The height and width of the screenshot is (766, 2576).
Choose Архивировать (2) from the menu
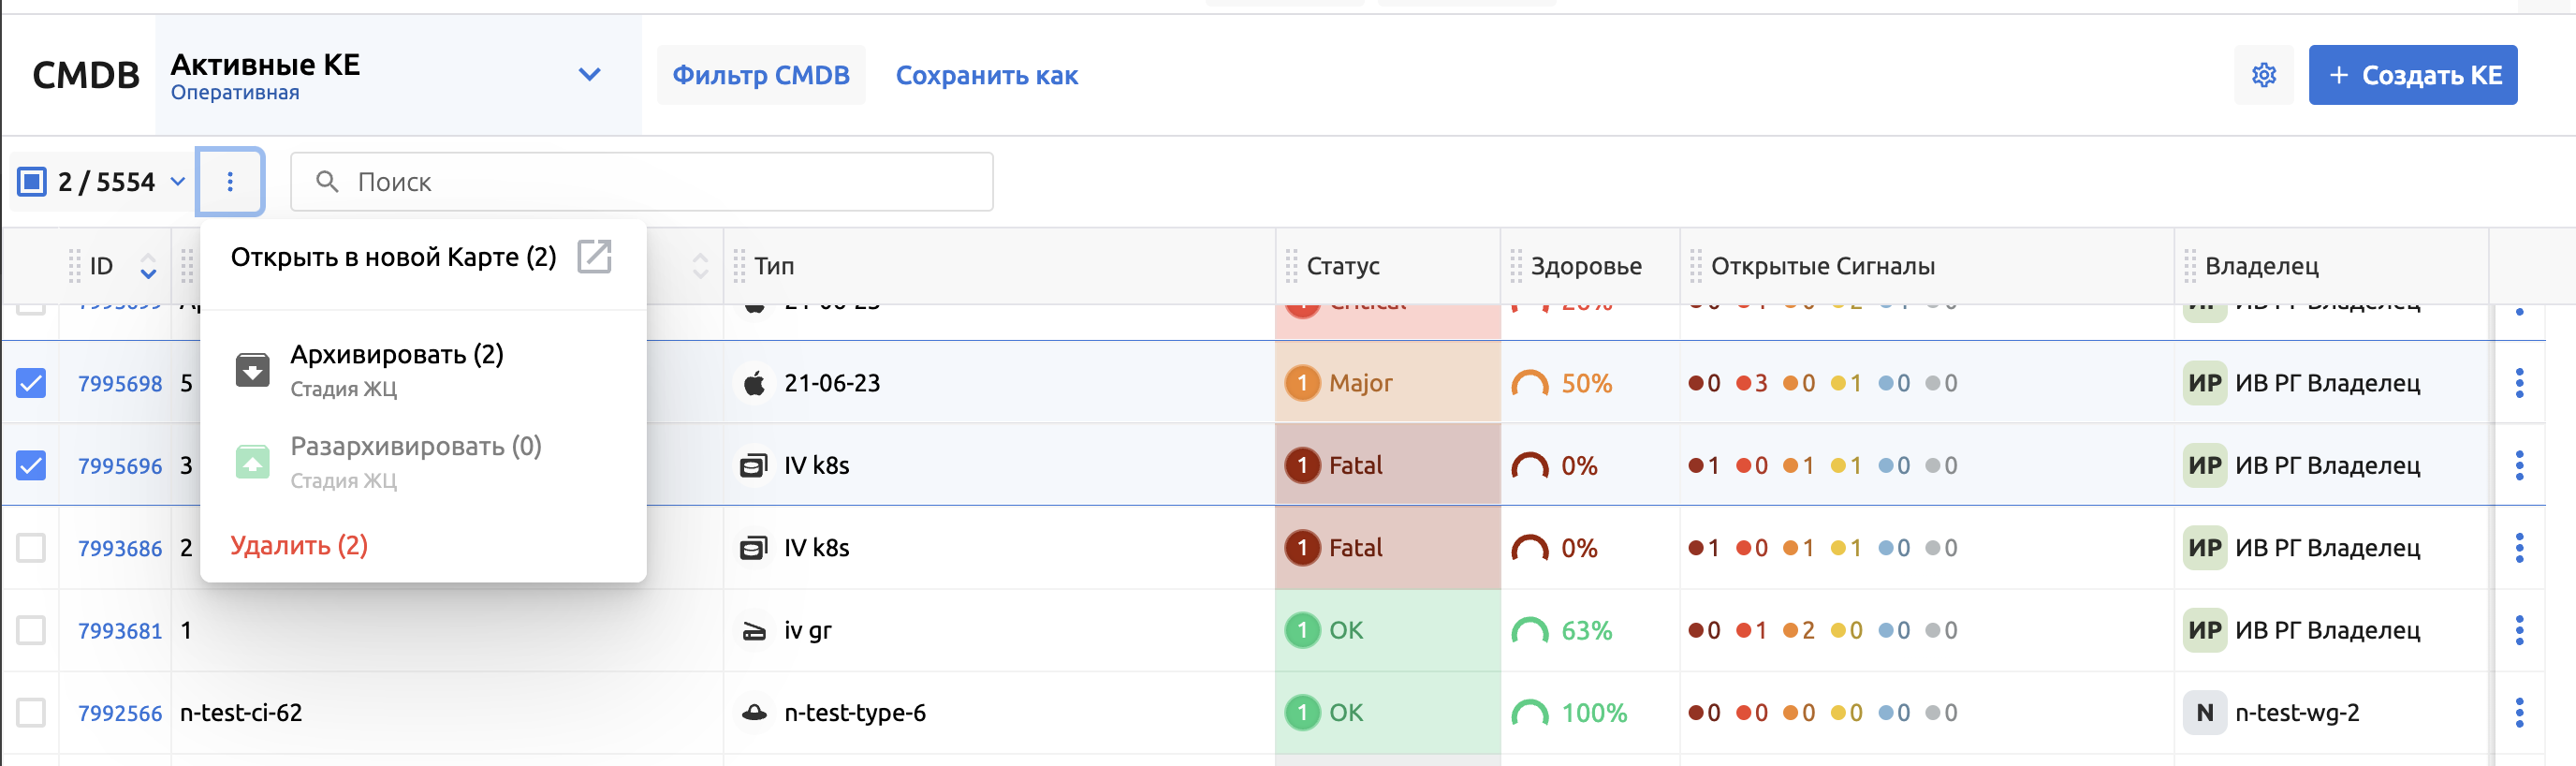point(396,355)
